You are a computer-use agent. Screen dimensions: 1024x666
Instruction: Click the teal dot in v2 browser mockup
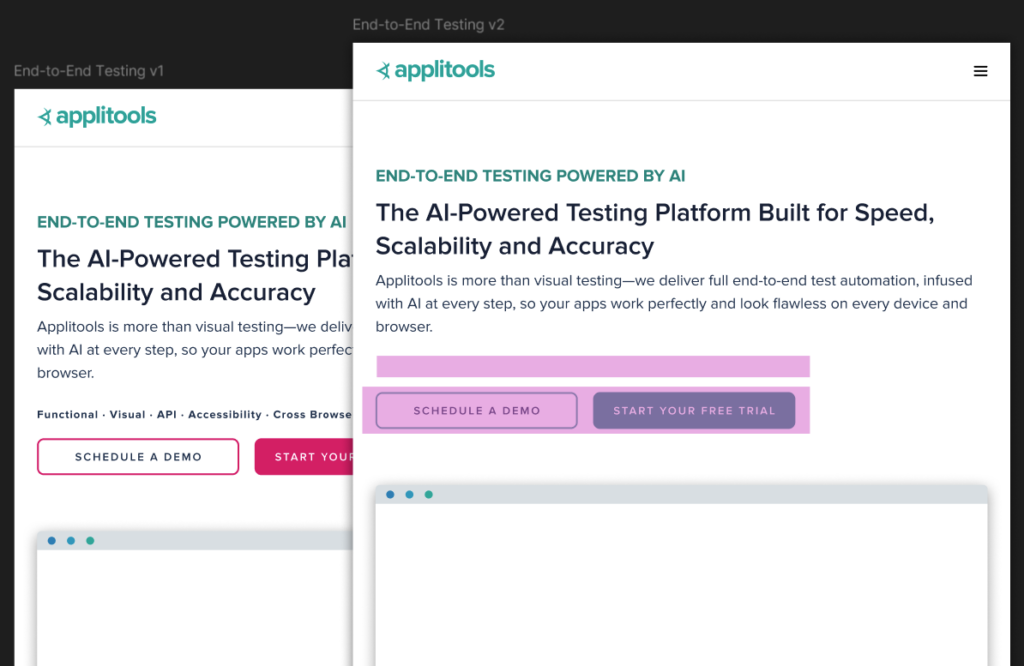[429, 494]
